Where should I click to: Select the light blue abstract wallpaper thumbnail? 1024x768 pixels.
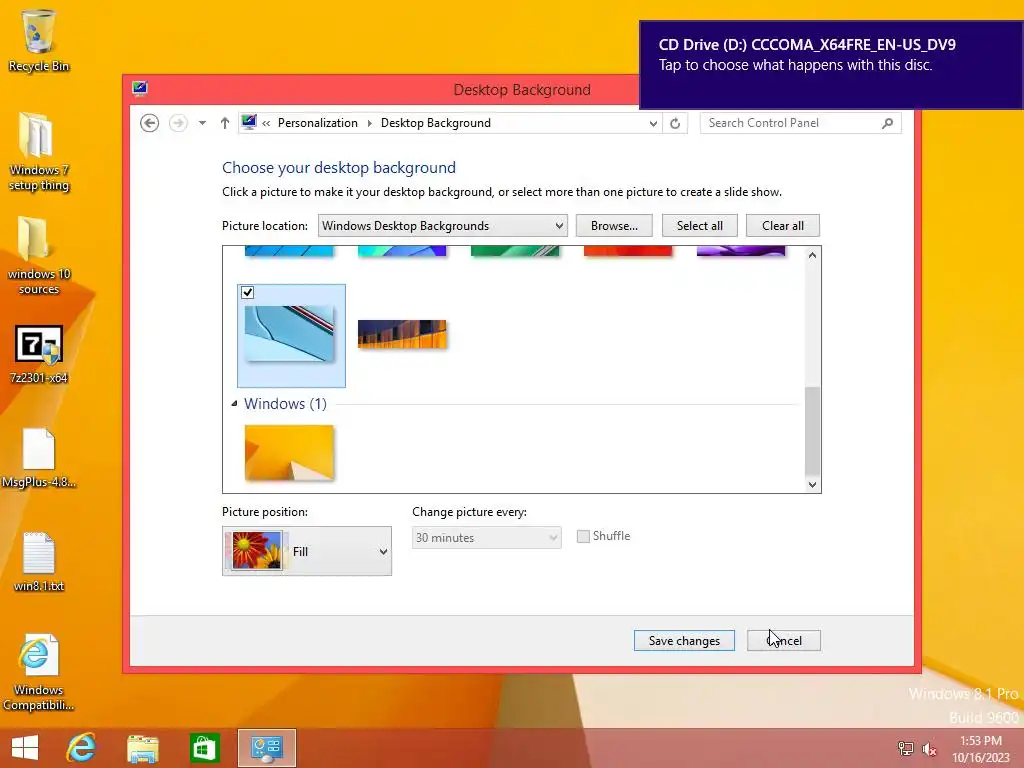[x=289, y=333]
